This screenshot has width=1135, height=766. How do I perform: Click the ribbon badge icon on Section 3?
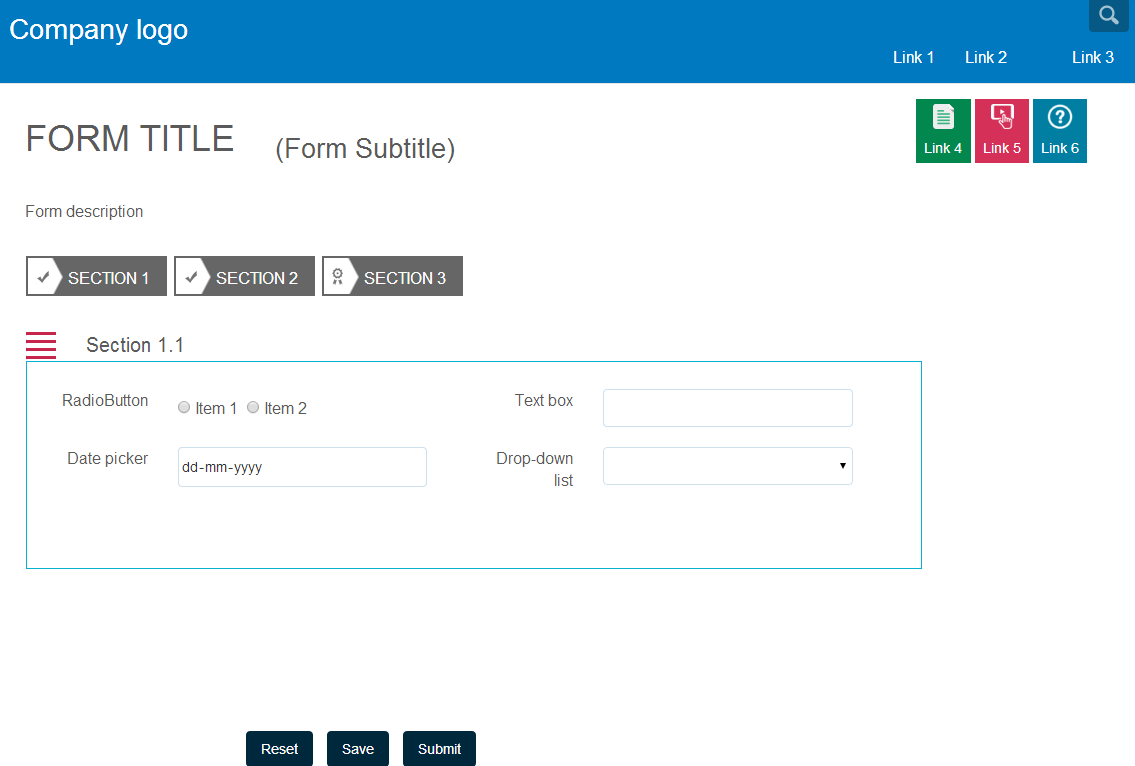337,277
